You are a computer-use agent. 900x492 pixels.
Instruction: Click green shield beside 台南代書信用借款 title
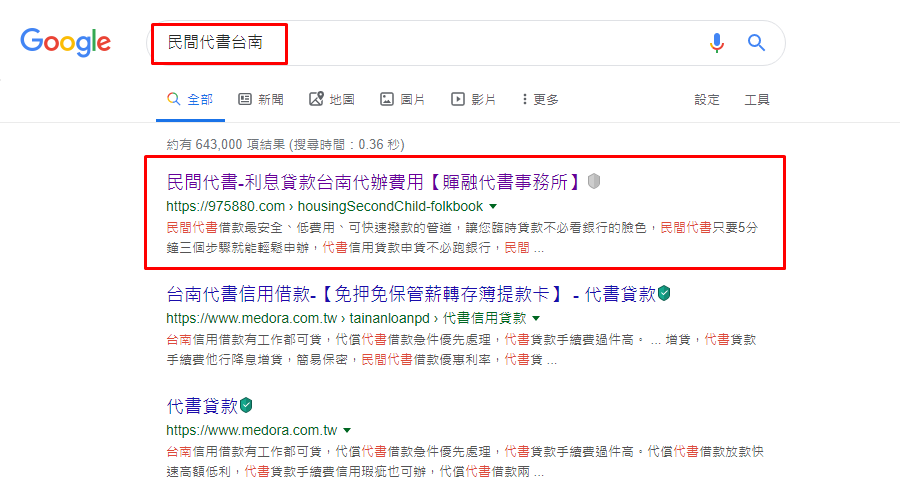[x=665, y=293]
